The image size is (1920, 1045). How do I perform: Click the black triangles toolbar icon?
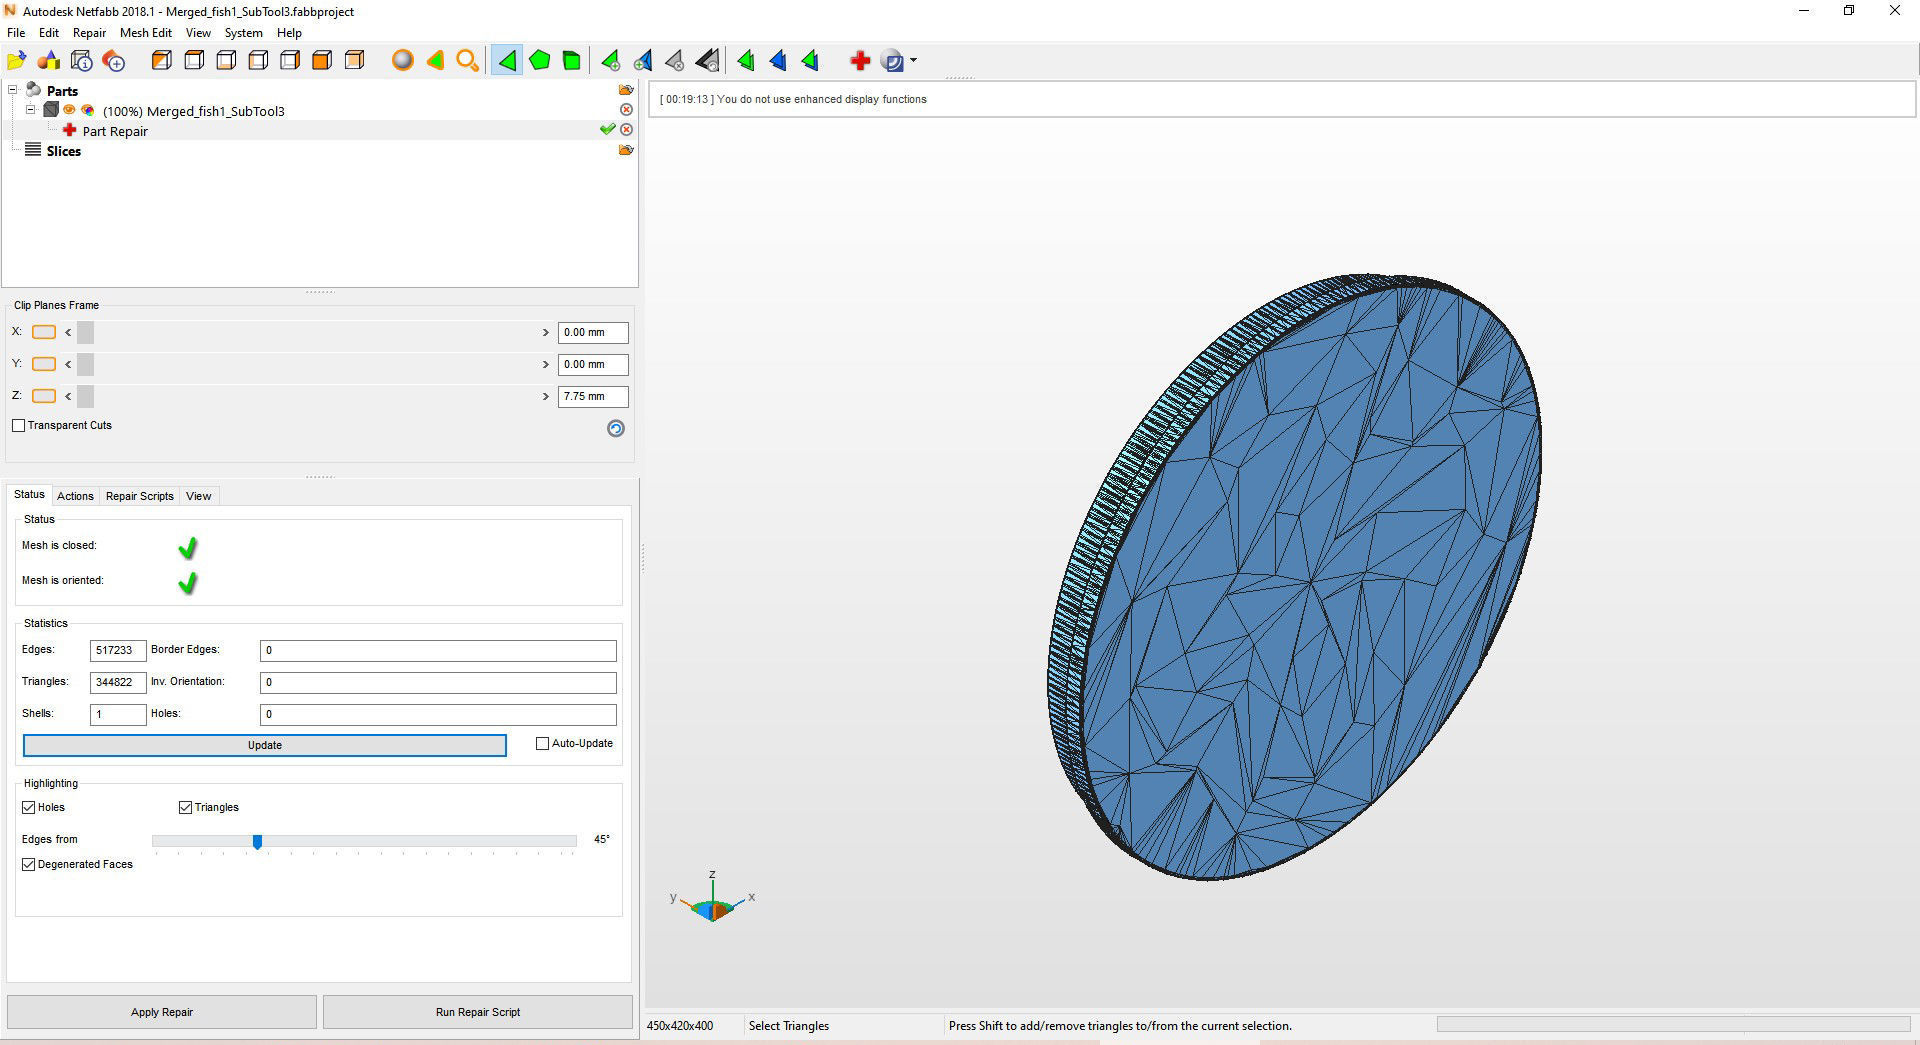[x=707, y=61]
